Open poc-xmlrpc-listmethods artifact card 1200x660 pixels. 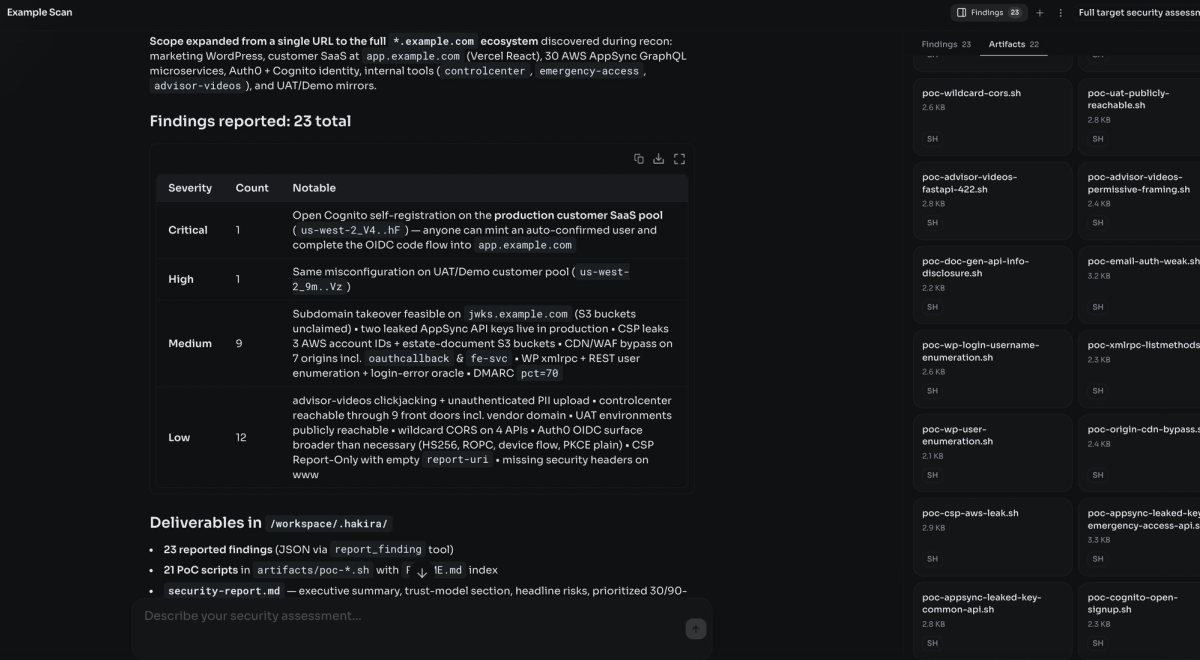[1140, 367]
